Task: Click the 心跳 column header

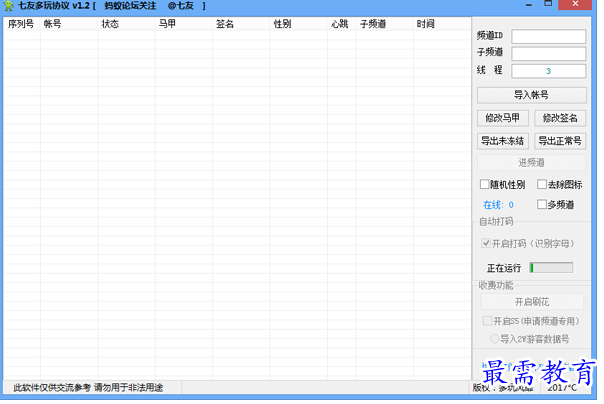Action: tap(341, 24)
